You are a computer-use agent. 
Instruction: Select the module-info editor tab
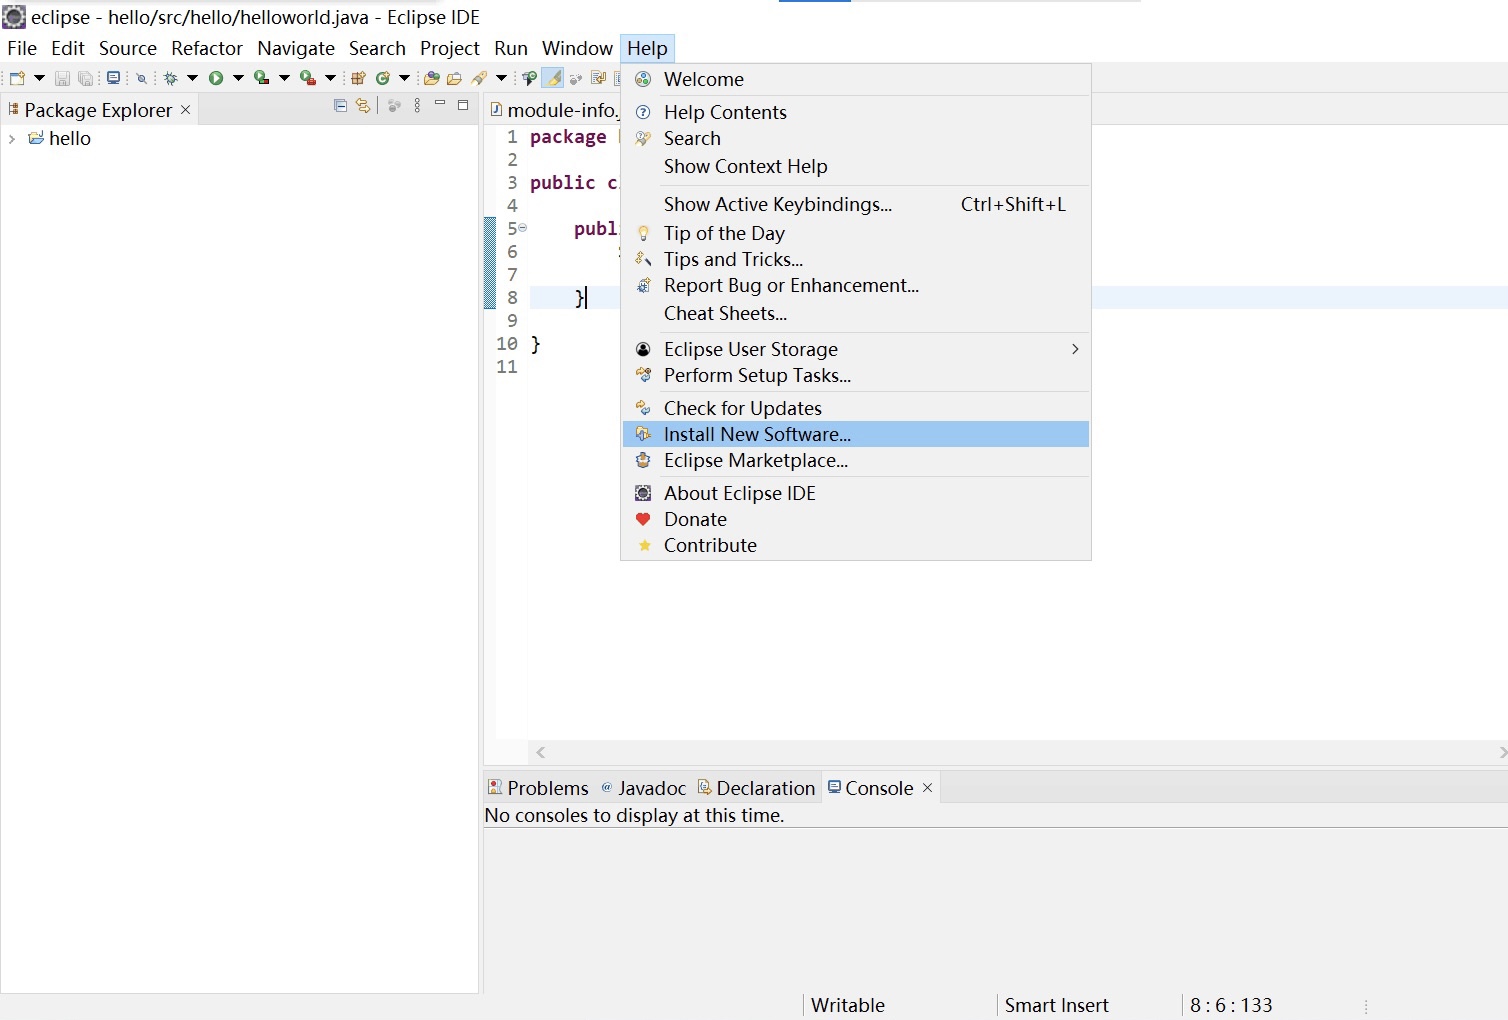tap(554, 110)
